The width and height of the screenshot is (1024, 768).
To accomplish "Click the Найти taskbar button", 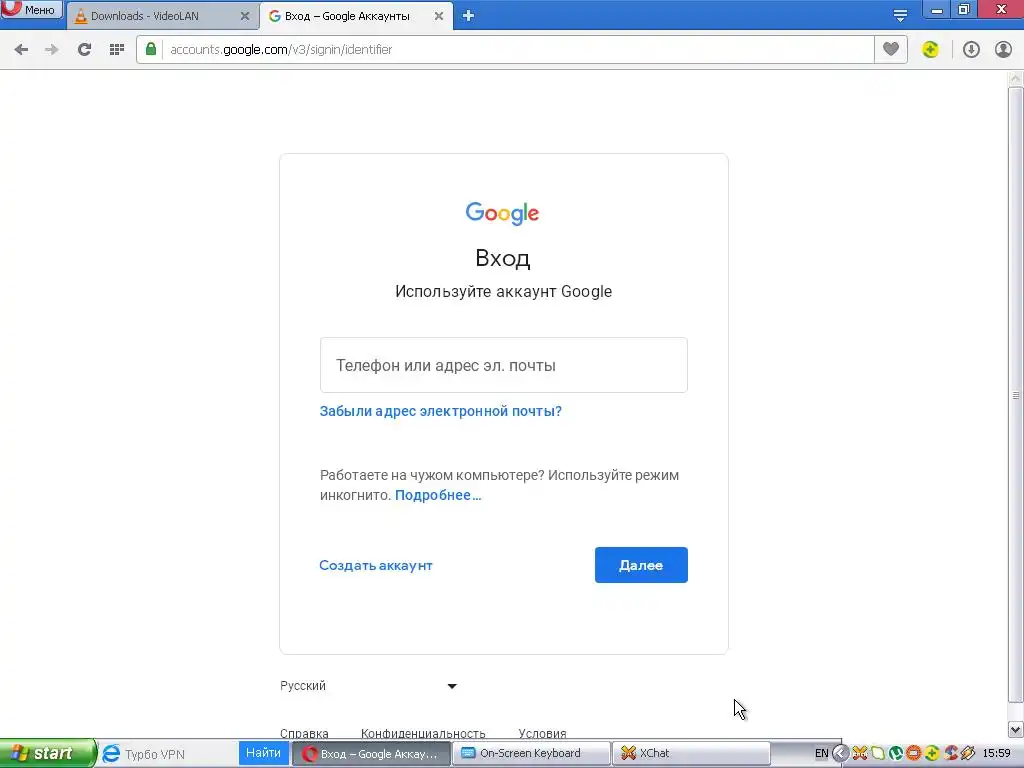I will click(263, 753).
